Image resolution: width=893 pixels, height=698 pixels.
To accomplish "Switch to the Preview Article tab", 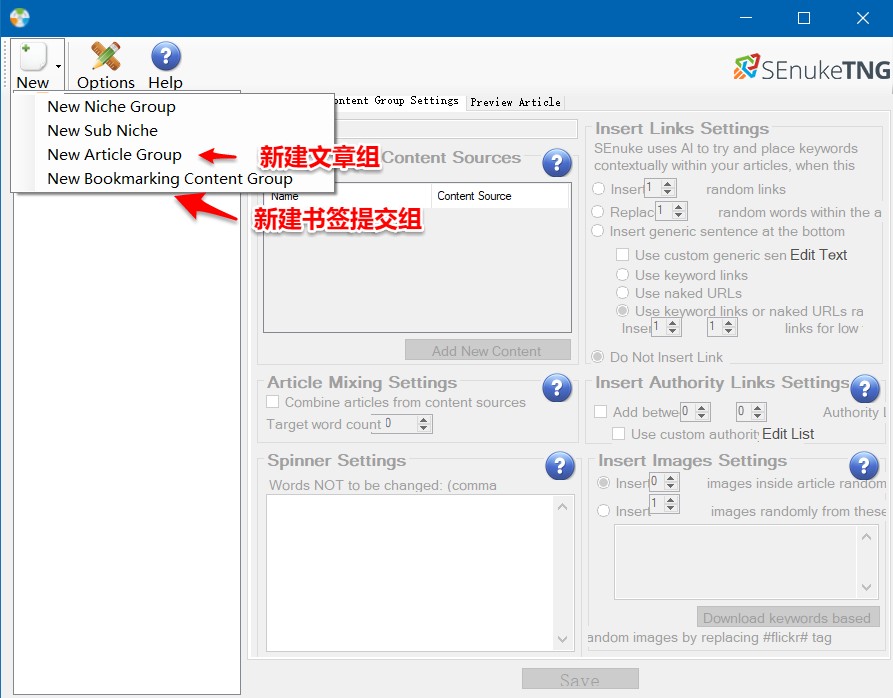I will click(515, 102).
